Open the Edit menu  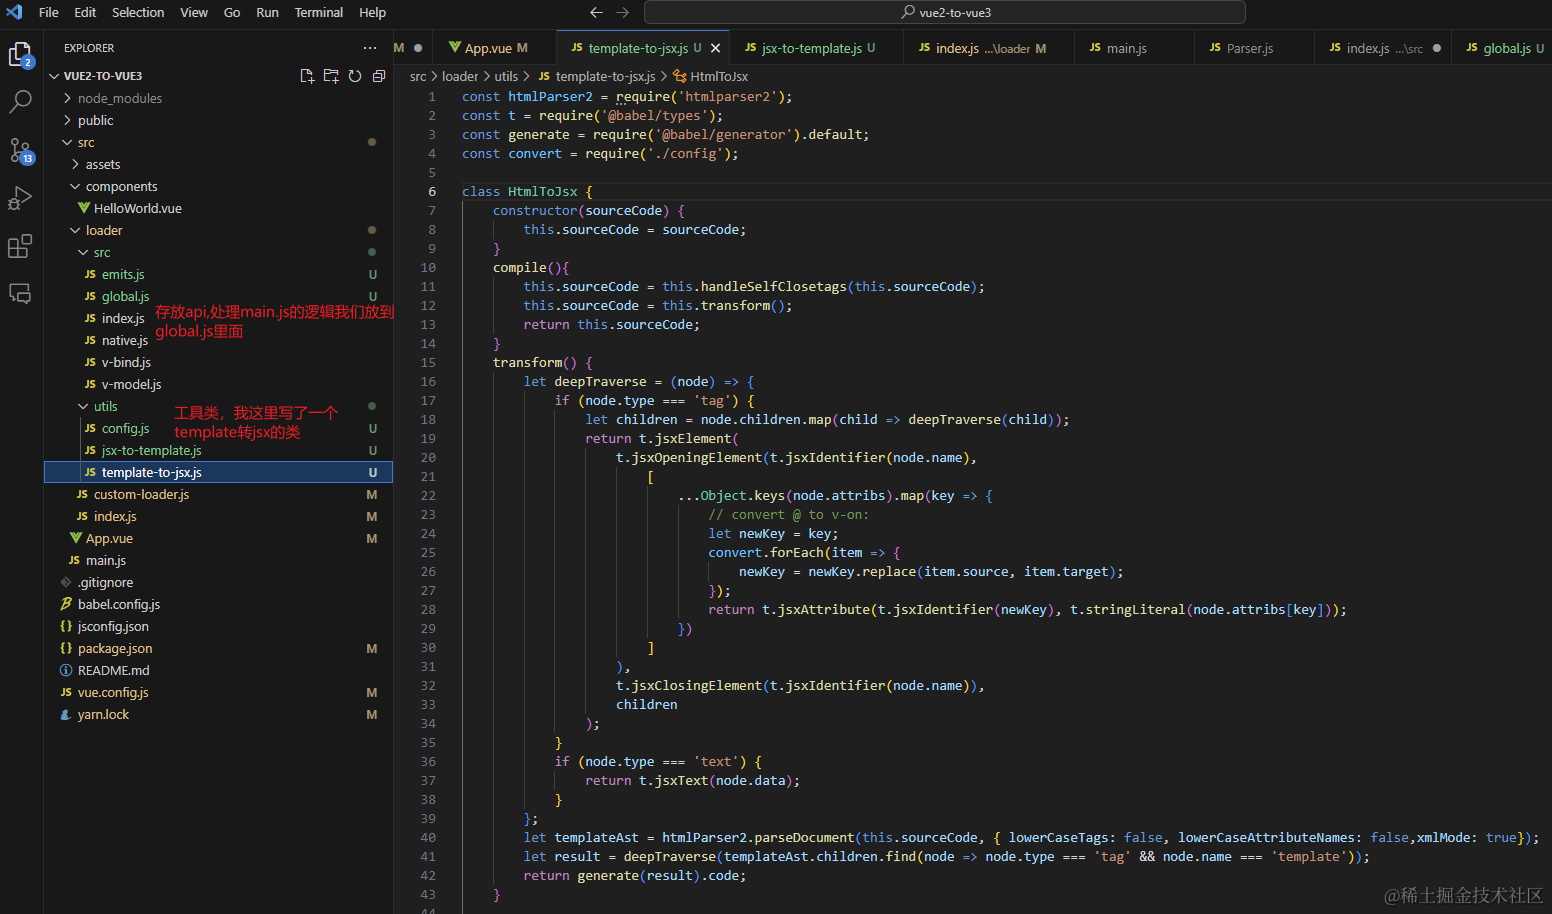pos(85,12)
